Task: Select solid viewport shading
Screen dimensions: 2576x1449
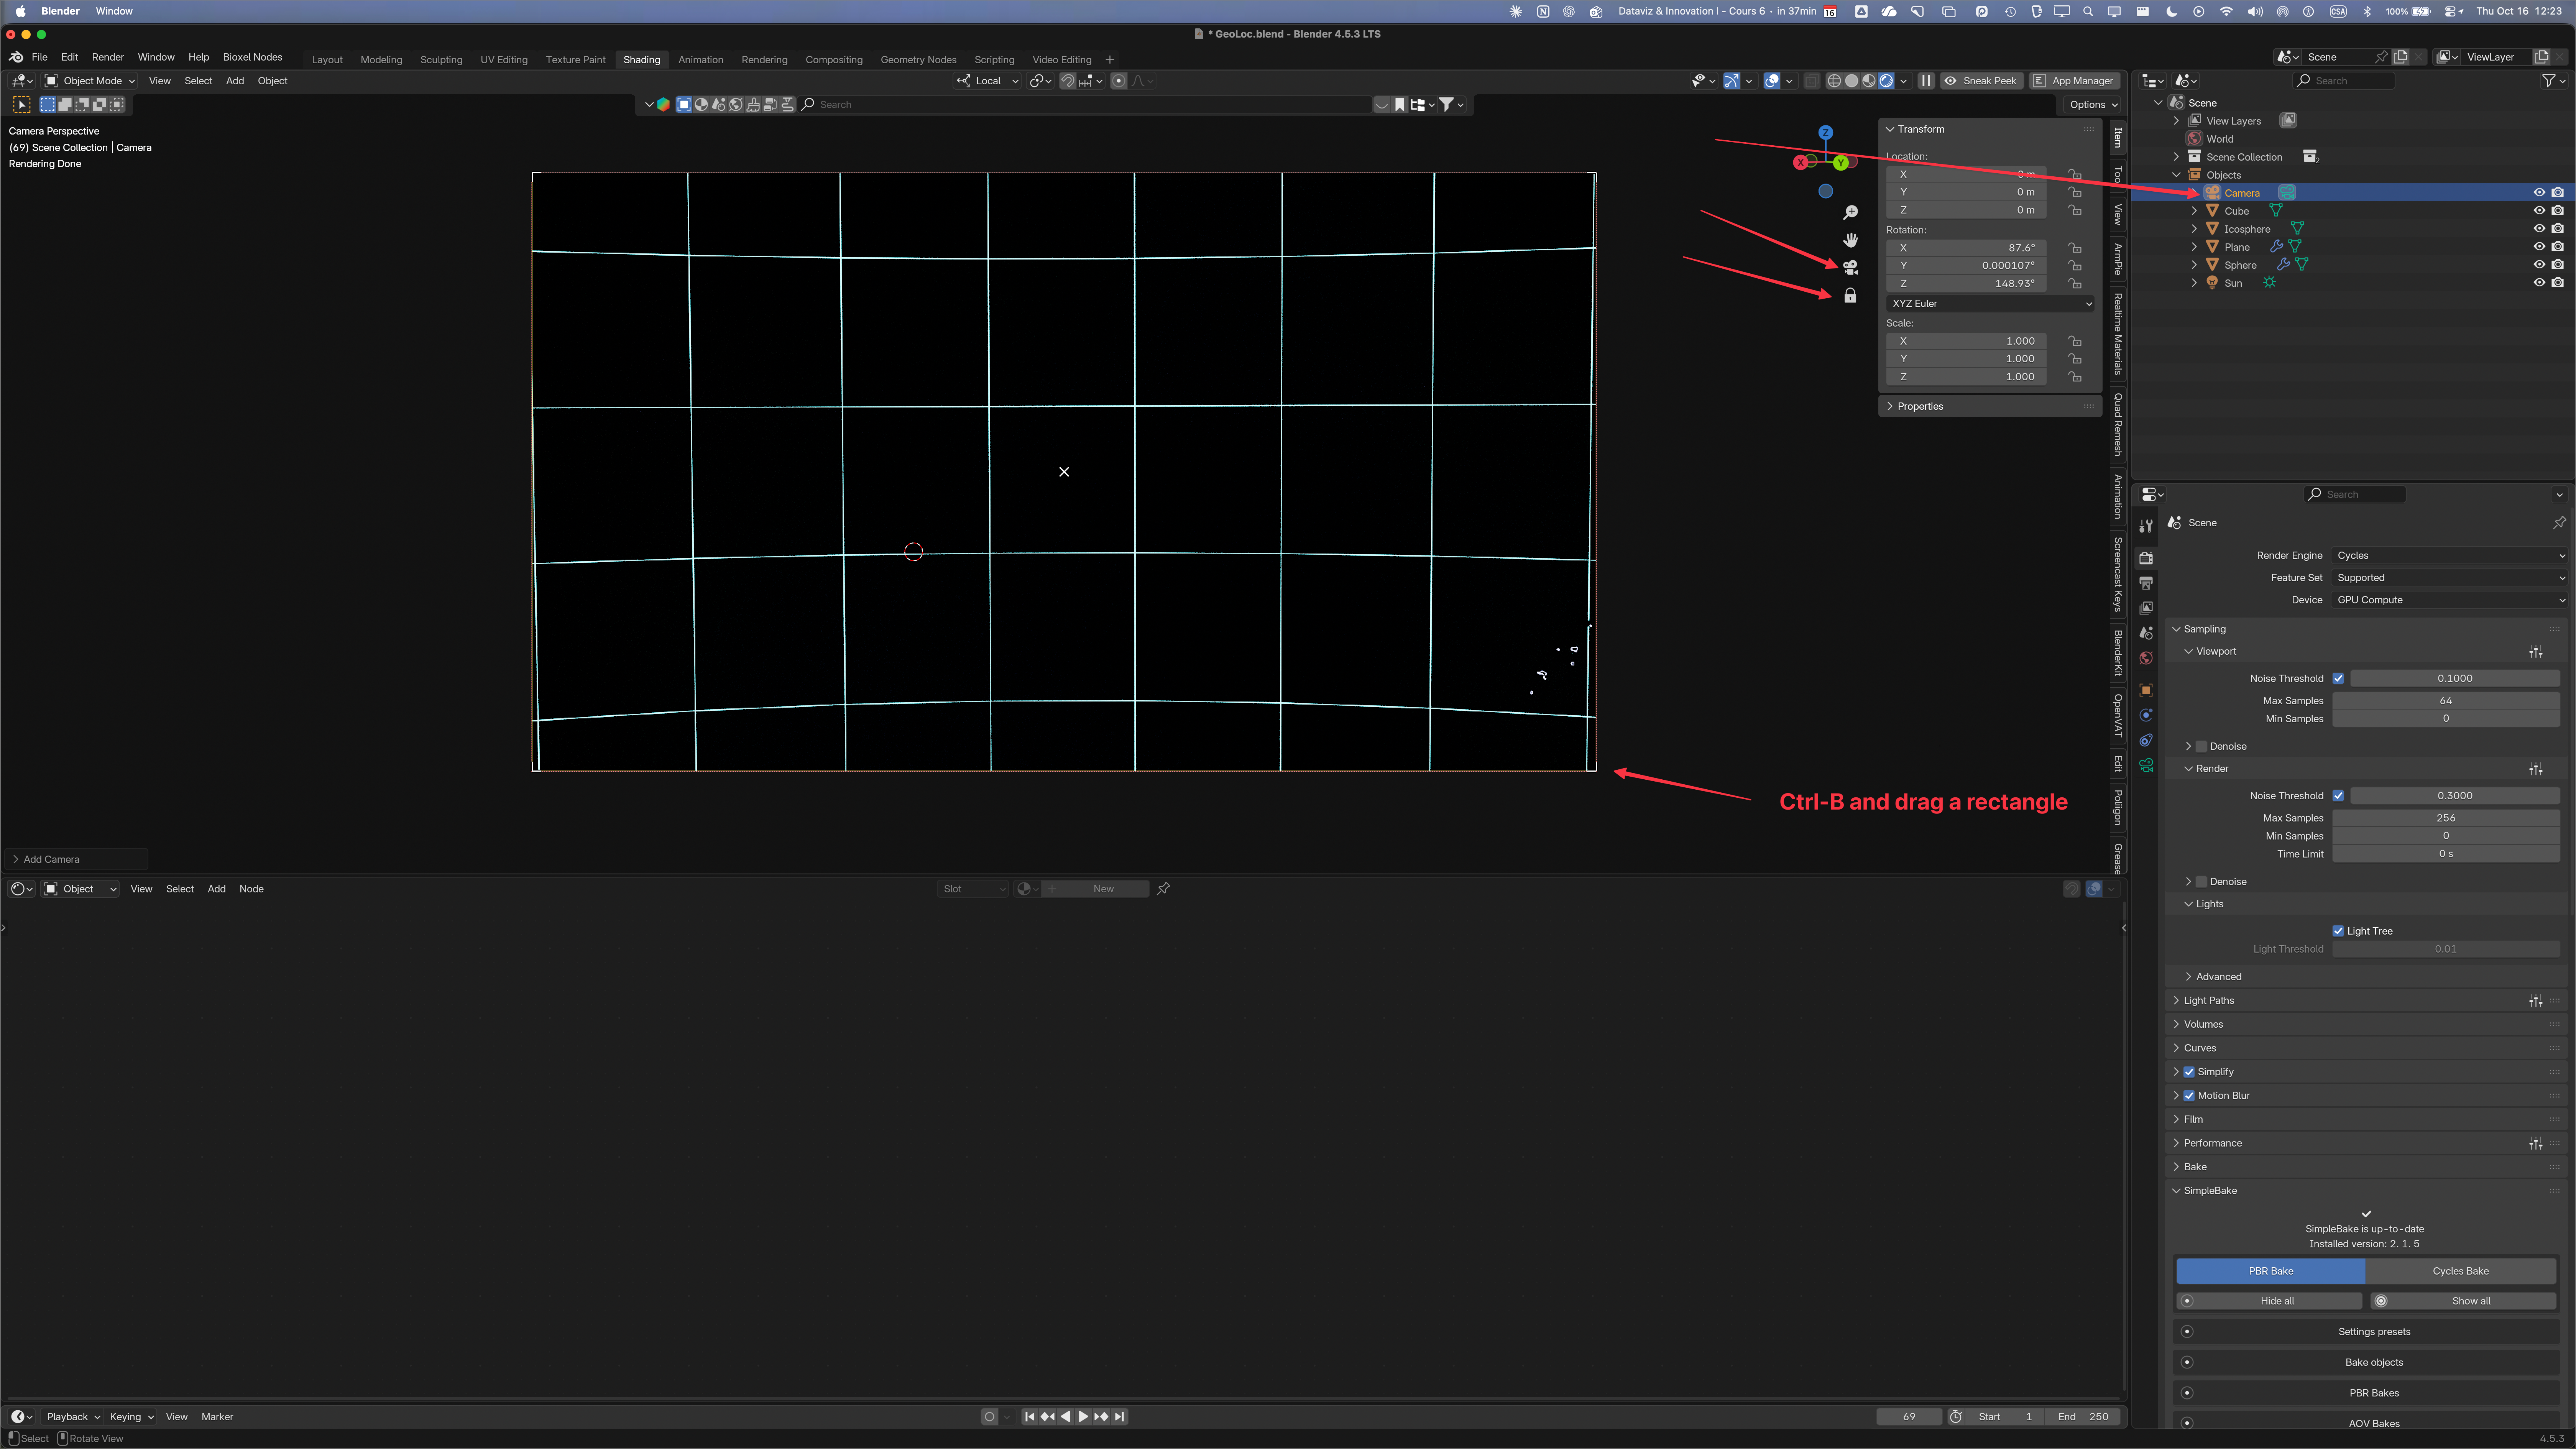Action: point(1852,81)
